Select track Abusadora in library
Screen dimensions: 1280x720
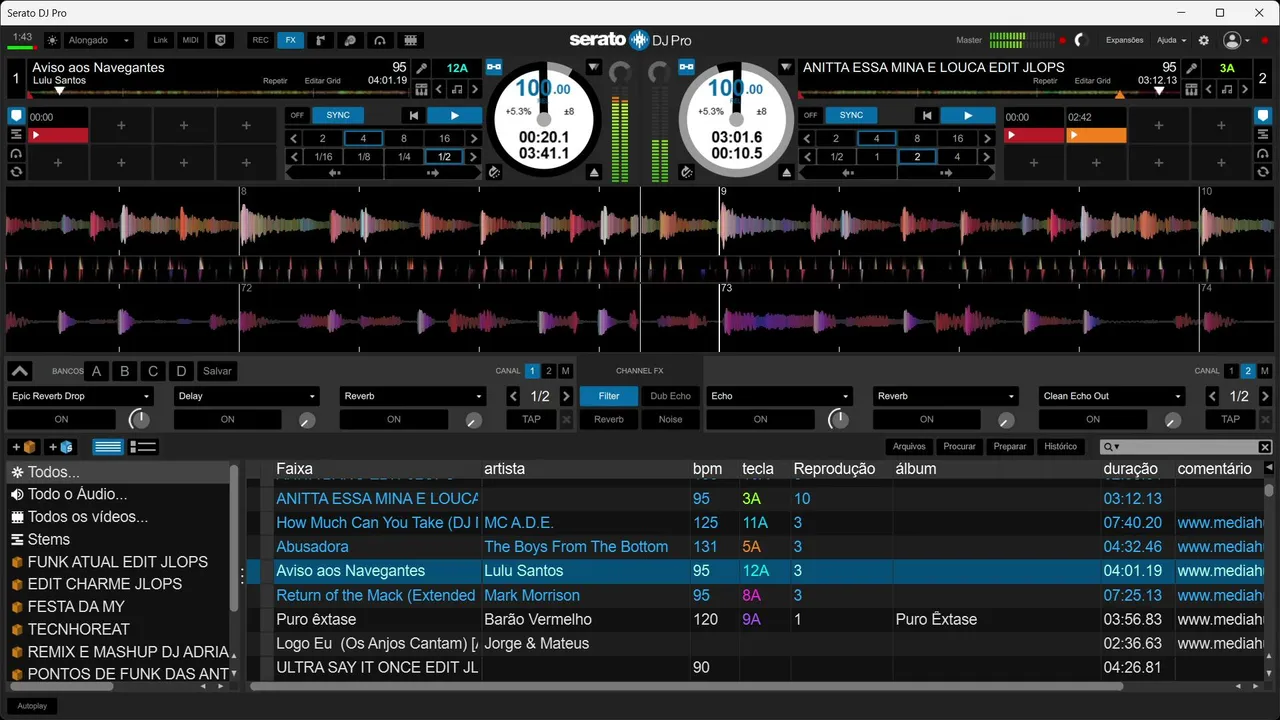pos(312,547)
